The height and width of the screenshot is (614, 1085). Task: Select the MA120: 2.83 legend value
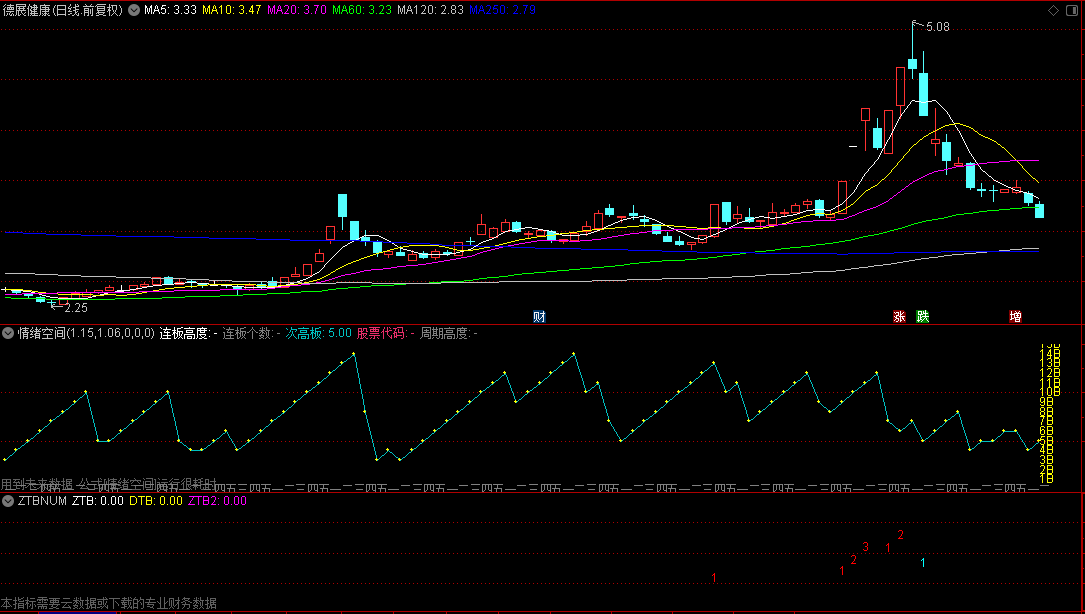point(430,10)
